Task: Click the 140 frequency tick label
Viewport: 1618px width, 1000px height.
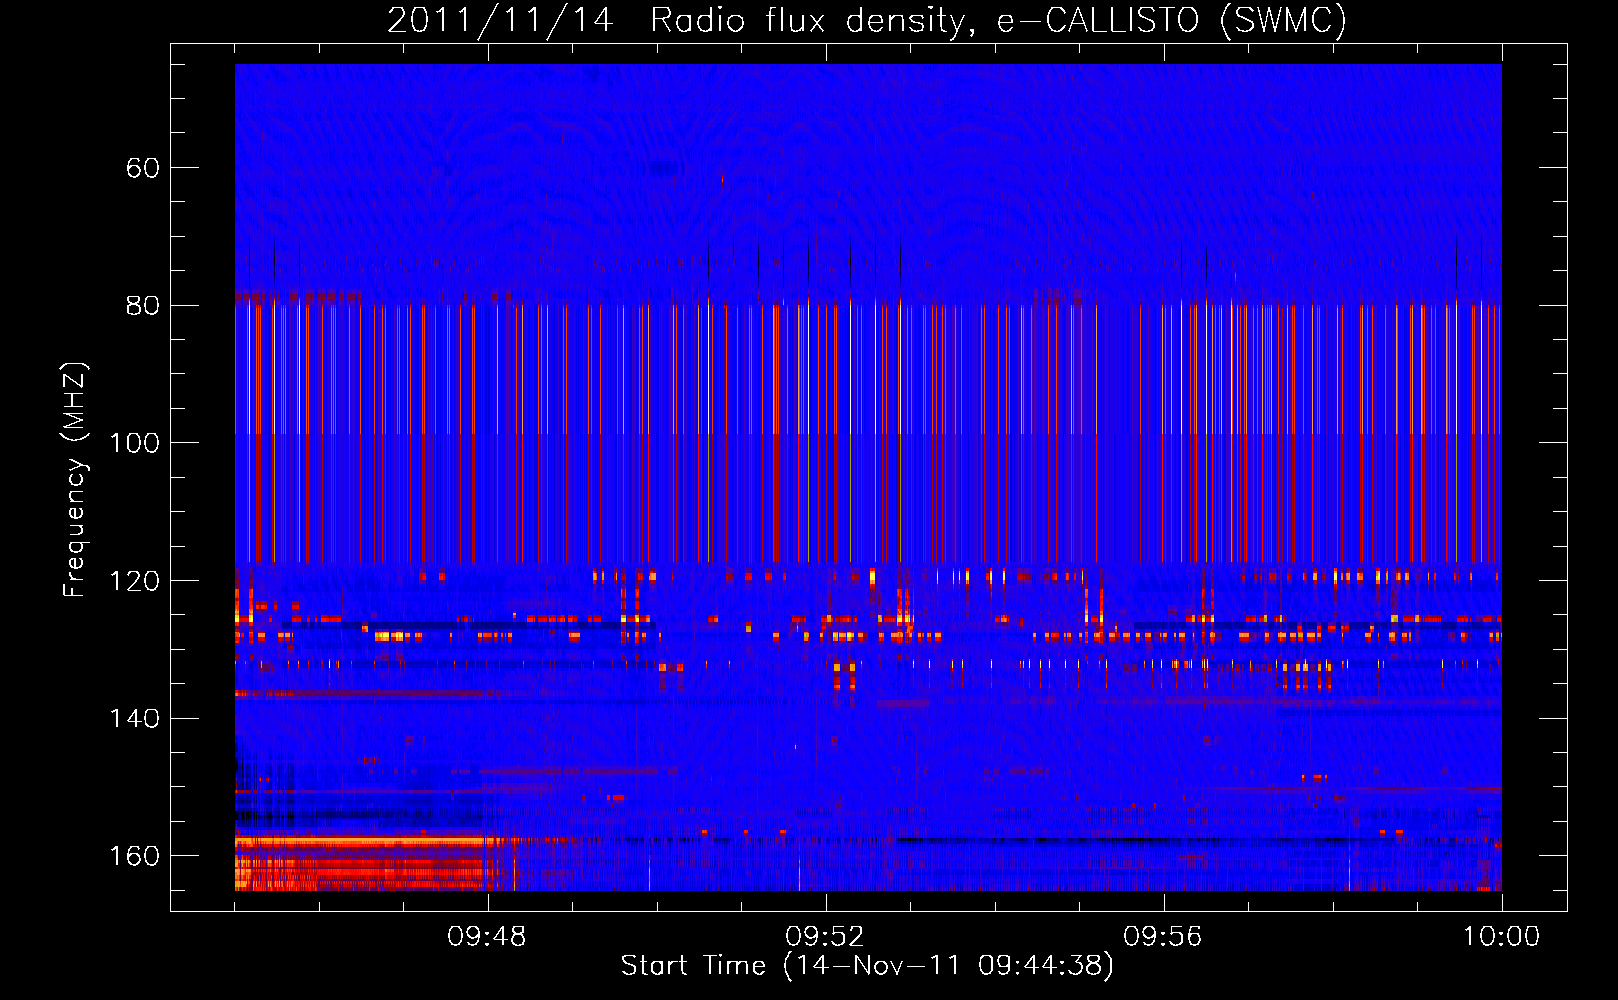Action: (x=134, y=719)
